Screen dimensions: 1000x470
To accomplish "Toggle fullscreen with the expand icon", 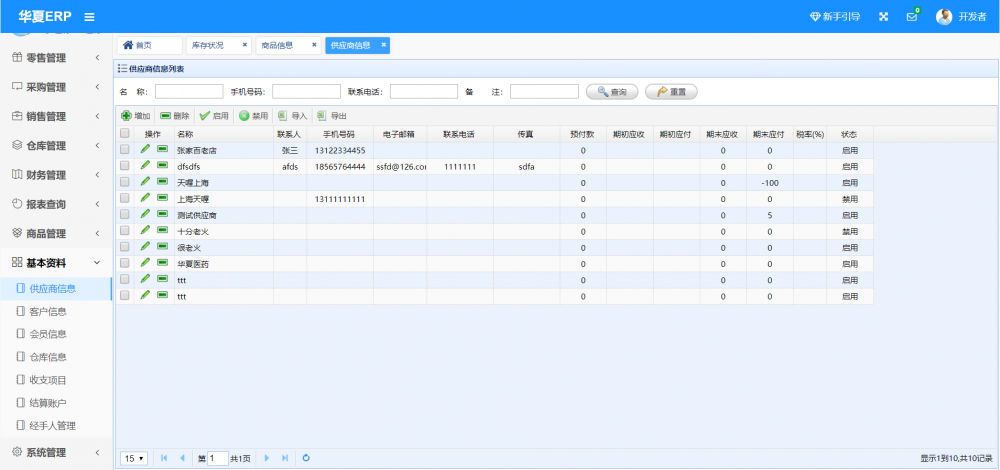I will (883, 17).
